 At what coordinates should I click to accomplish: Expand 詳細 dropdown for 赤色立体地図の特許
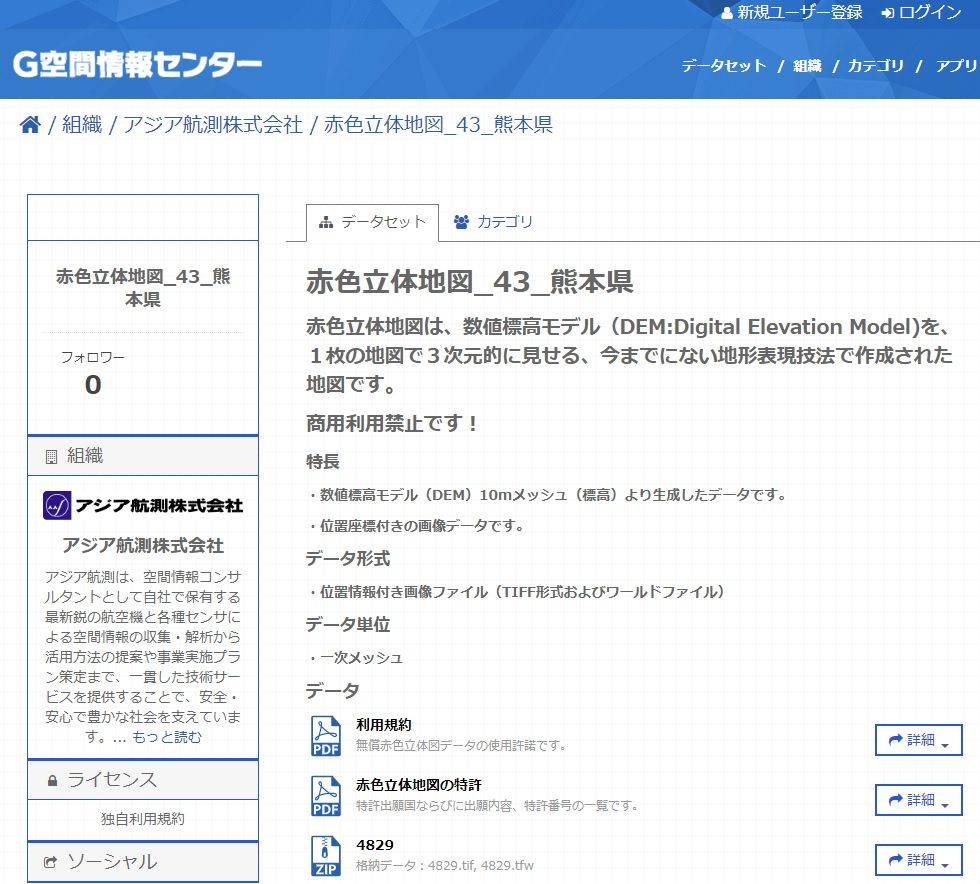[x=918, y=800]
